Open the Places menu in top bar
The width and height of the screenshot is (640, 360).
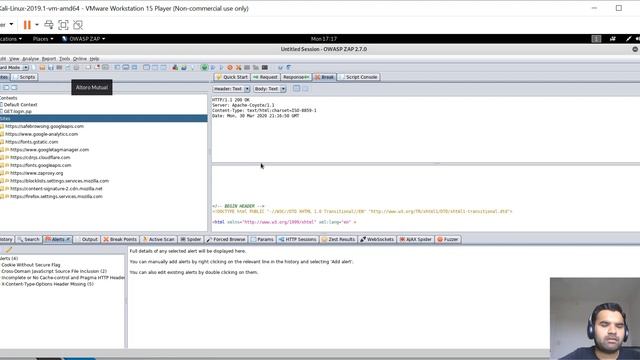click(x=43, y=39)
